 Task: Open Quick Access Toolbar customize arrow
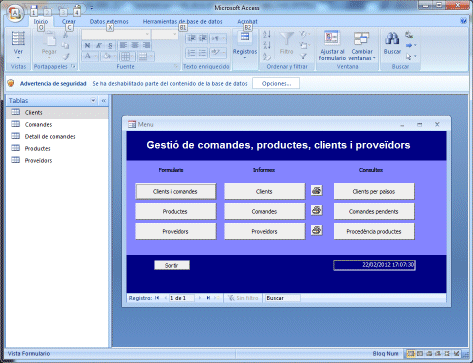(92, 8)
